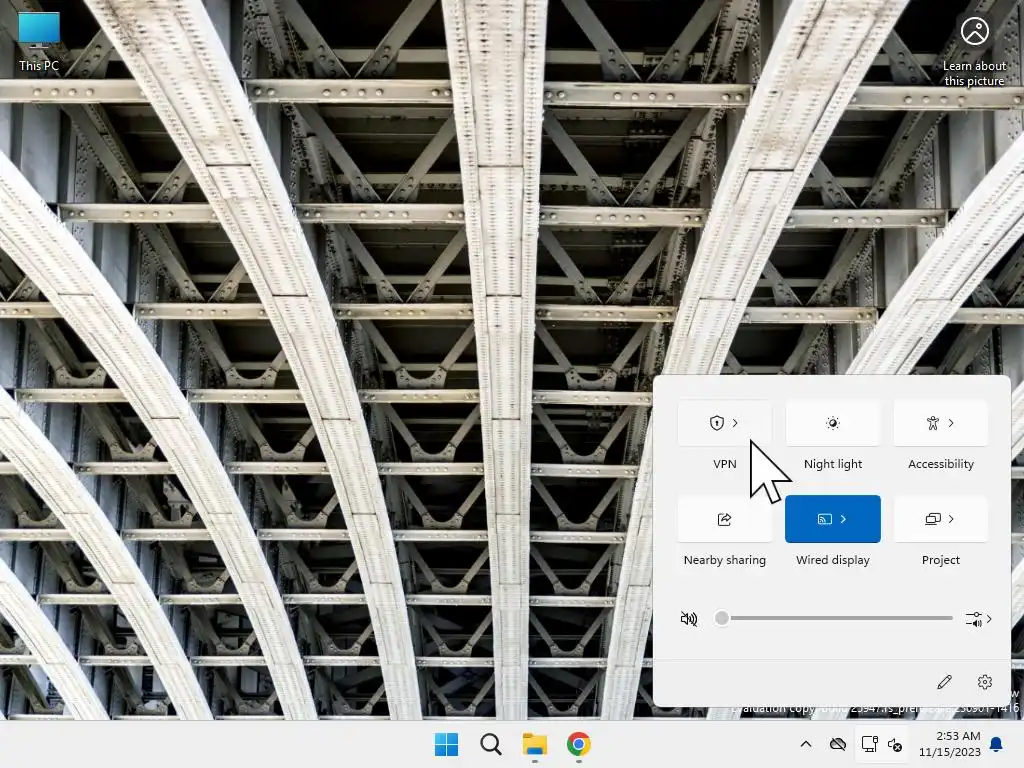This screenshot has height=768, width=1024.
Task: Open the clock and date calendar
Action: (950, 744)
